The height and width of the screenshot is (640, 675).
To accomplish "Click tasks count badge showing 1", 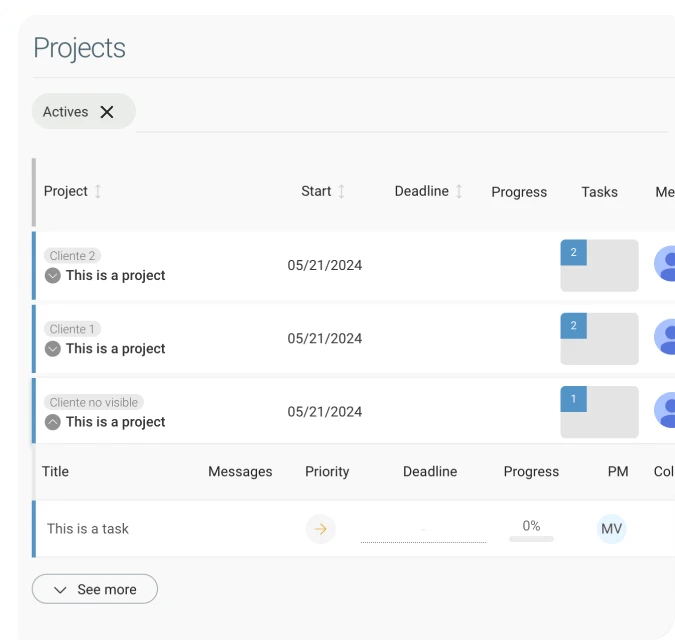I will [x=573, y=399].
